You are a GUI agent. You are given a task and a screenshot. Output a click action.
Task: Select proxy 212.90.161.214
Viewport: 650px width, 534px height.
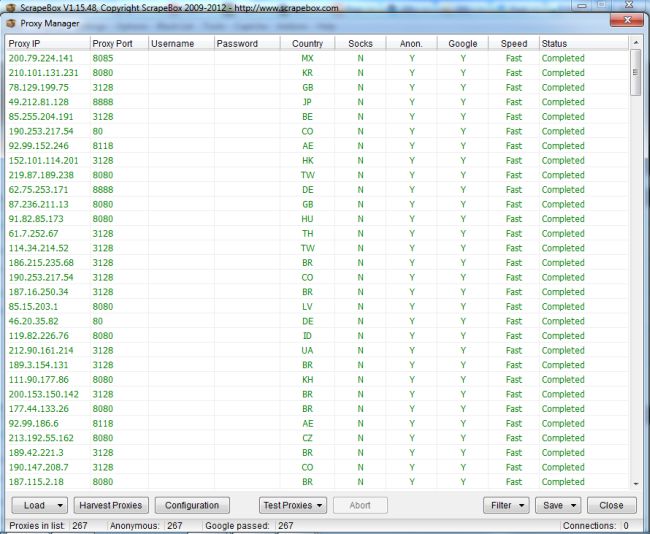click(318, 350)
